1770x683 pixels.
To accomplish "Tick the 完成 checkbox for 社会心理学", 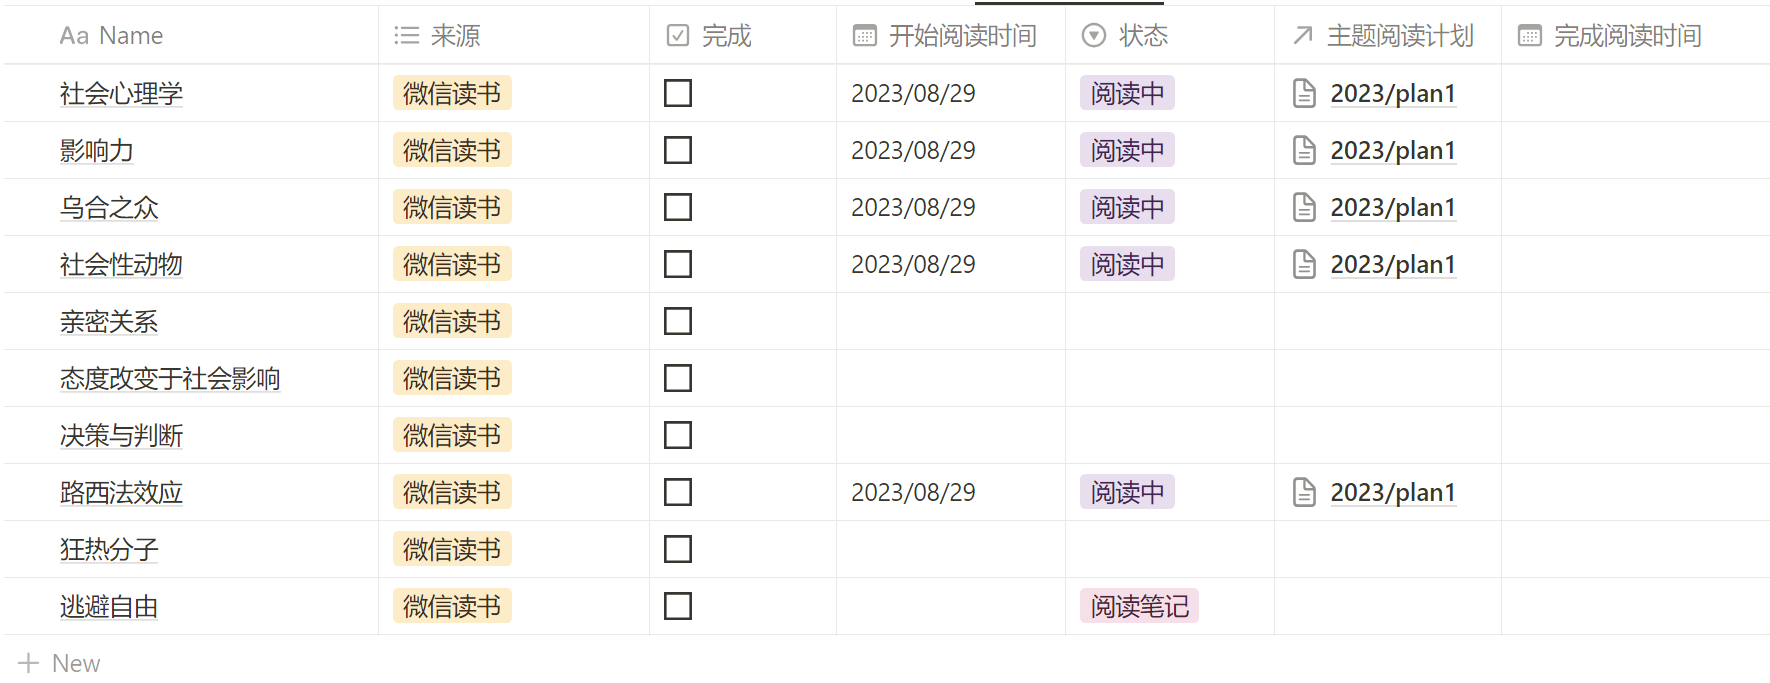I will tap(678, 93).
